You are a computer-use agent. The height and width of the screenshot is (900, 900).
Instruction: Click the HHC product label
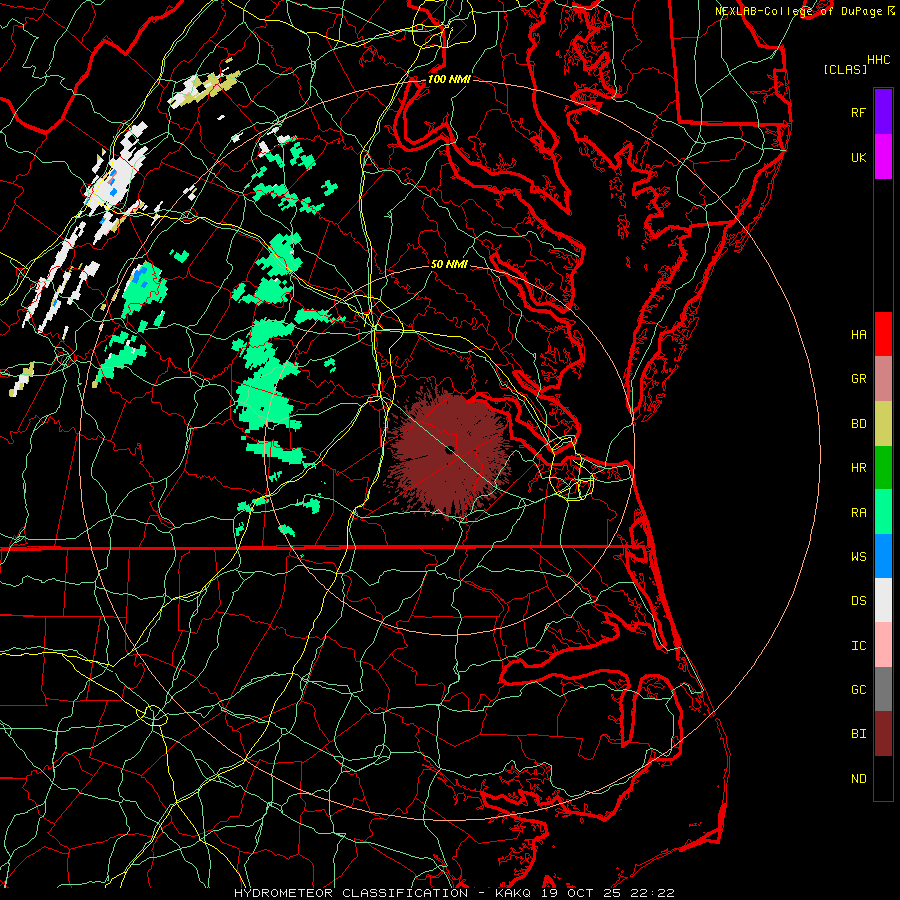878,60
